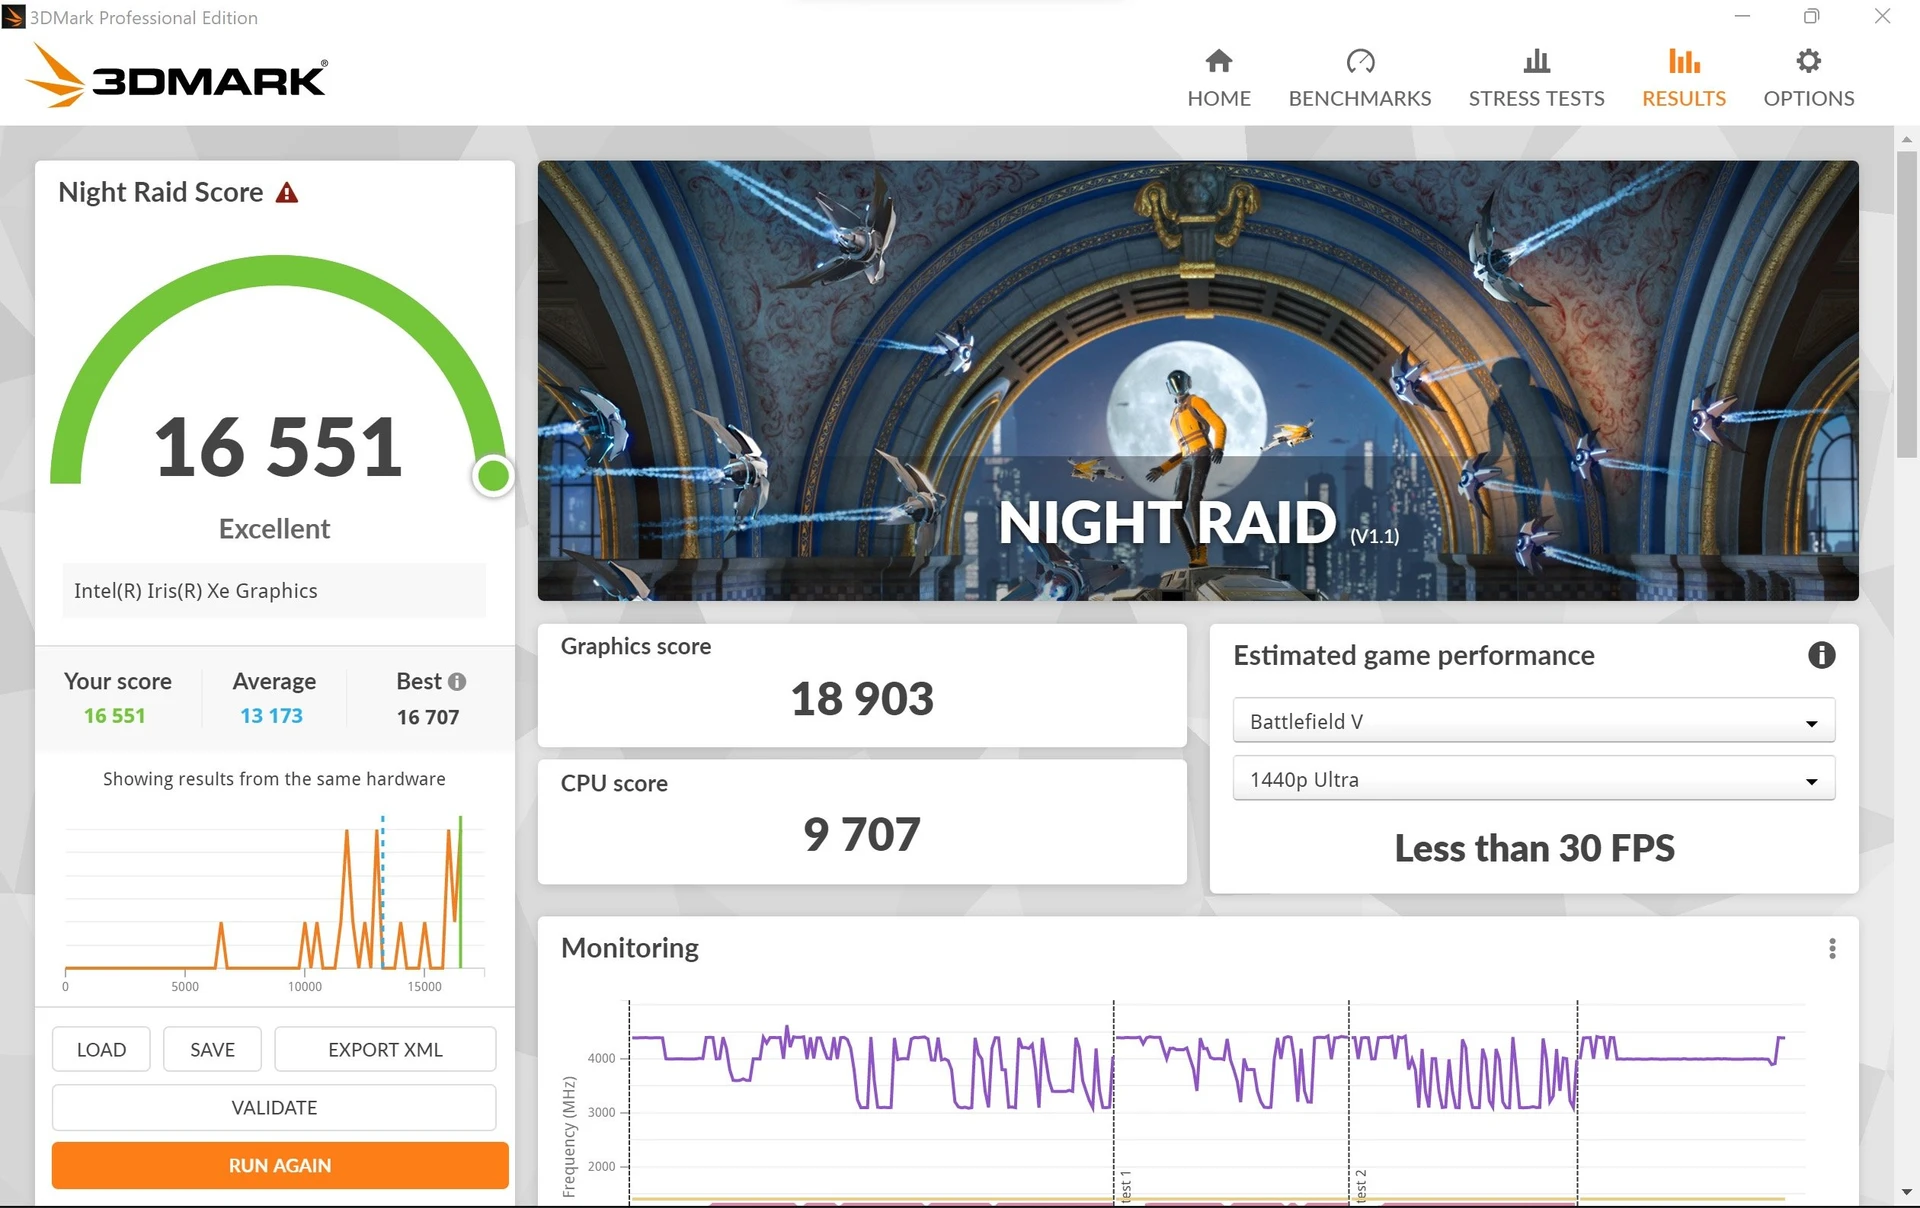Screen dimensions: 1920x1208
Task: Open the OPTIONS tab
Action: click(1808, 78)
